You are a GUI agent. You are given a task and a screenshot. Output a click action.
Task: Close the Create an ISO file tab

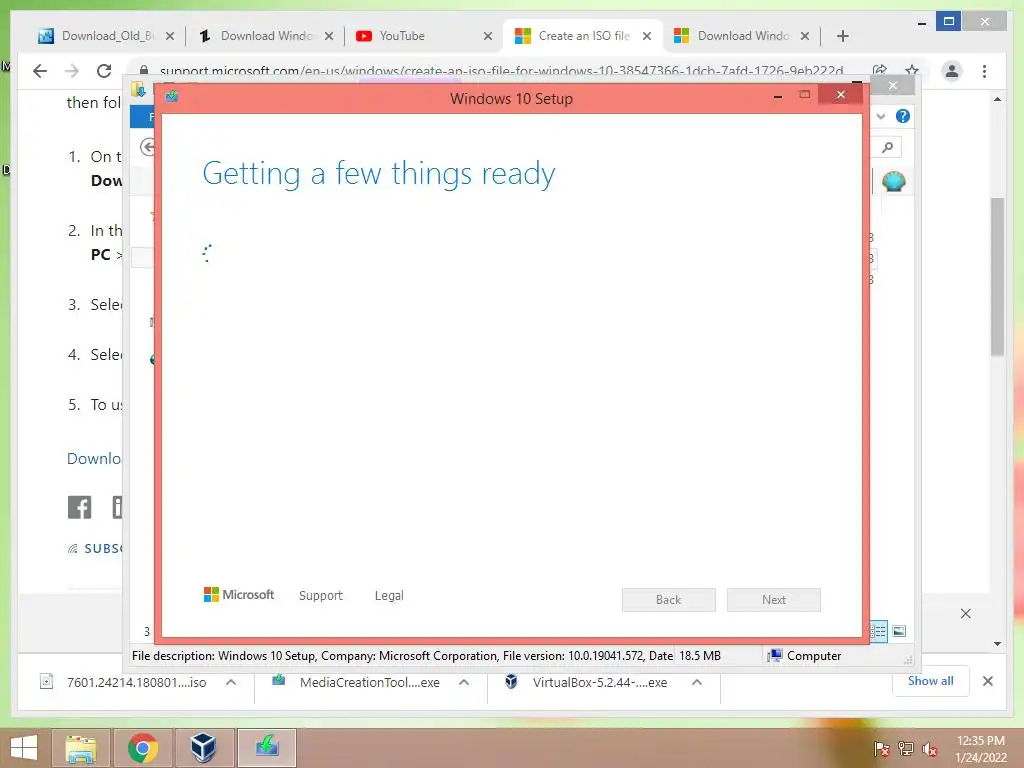click(x=647, y=36)
